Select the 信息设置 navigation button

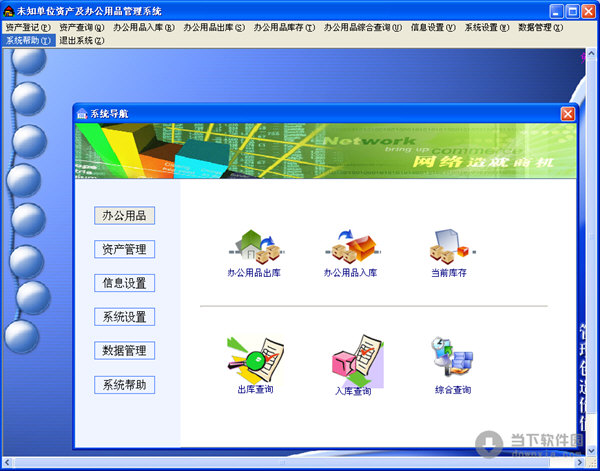(124, 283)
